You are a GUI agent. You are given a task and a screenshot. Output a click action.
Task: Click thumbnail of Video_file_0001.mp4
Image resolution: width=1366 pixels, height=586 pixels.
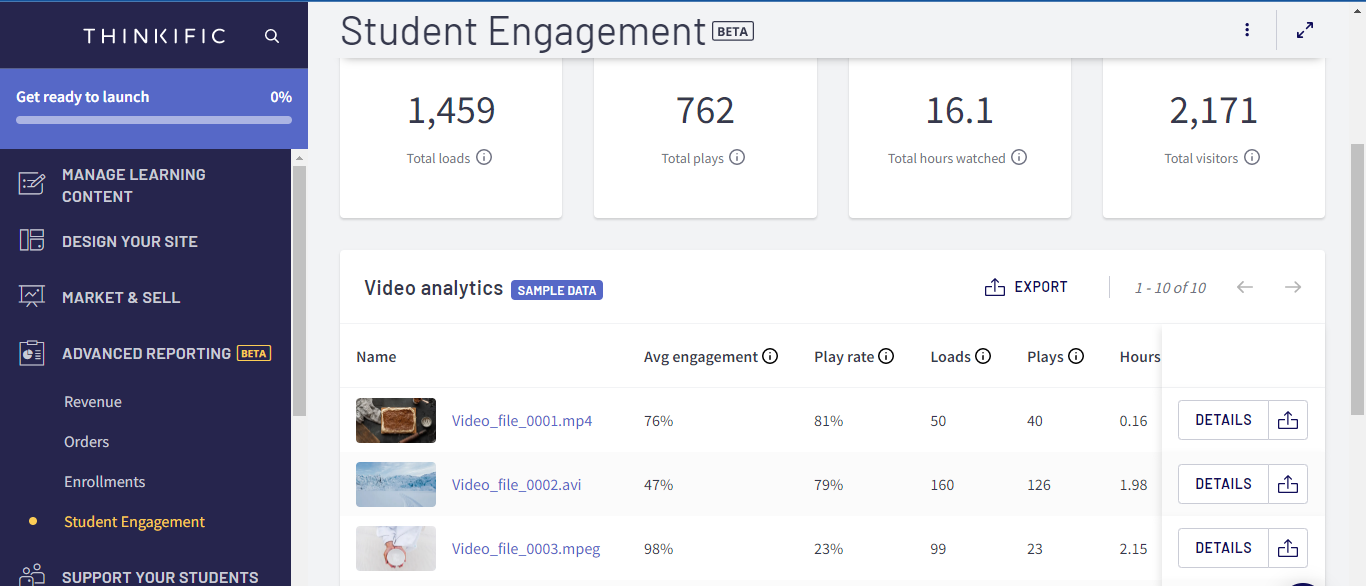click(396, 420)
